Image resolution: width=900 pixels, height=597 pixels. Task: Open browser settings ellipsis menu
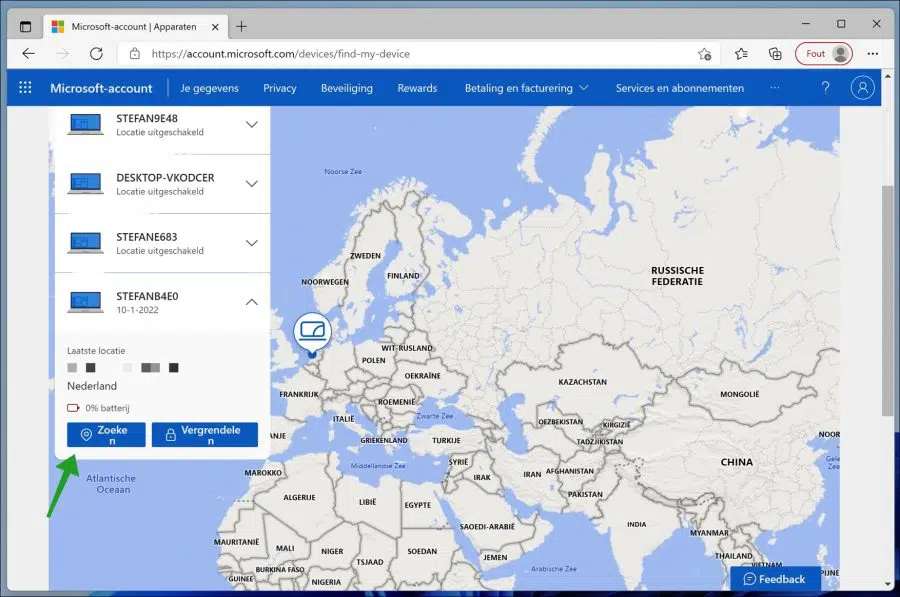(872, 54)
